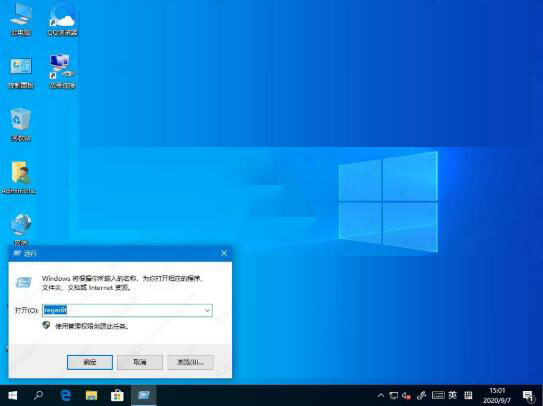Viewport: 543px width, 406px height.
Task: Click the Run dialog title icon
Action: coord(17,253)
